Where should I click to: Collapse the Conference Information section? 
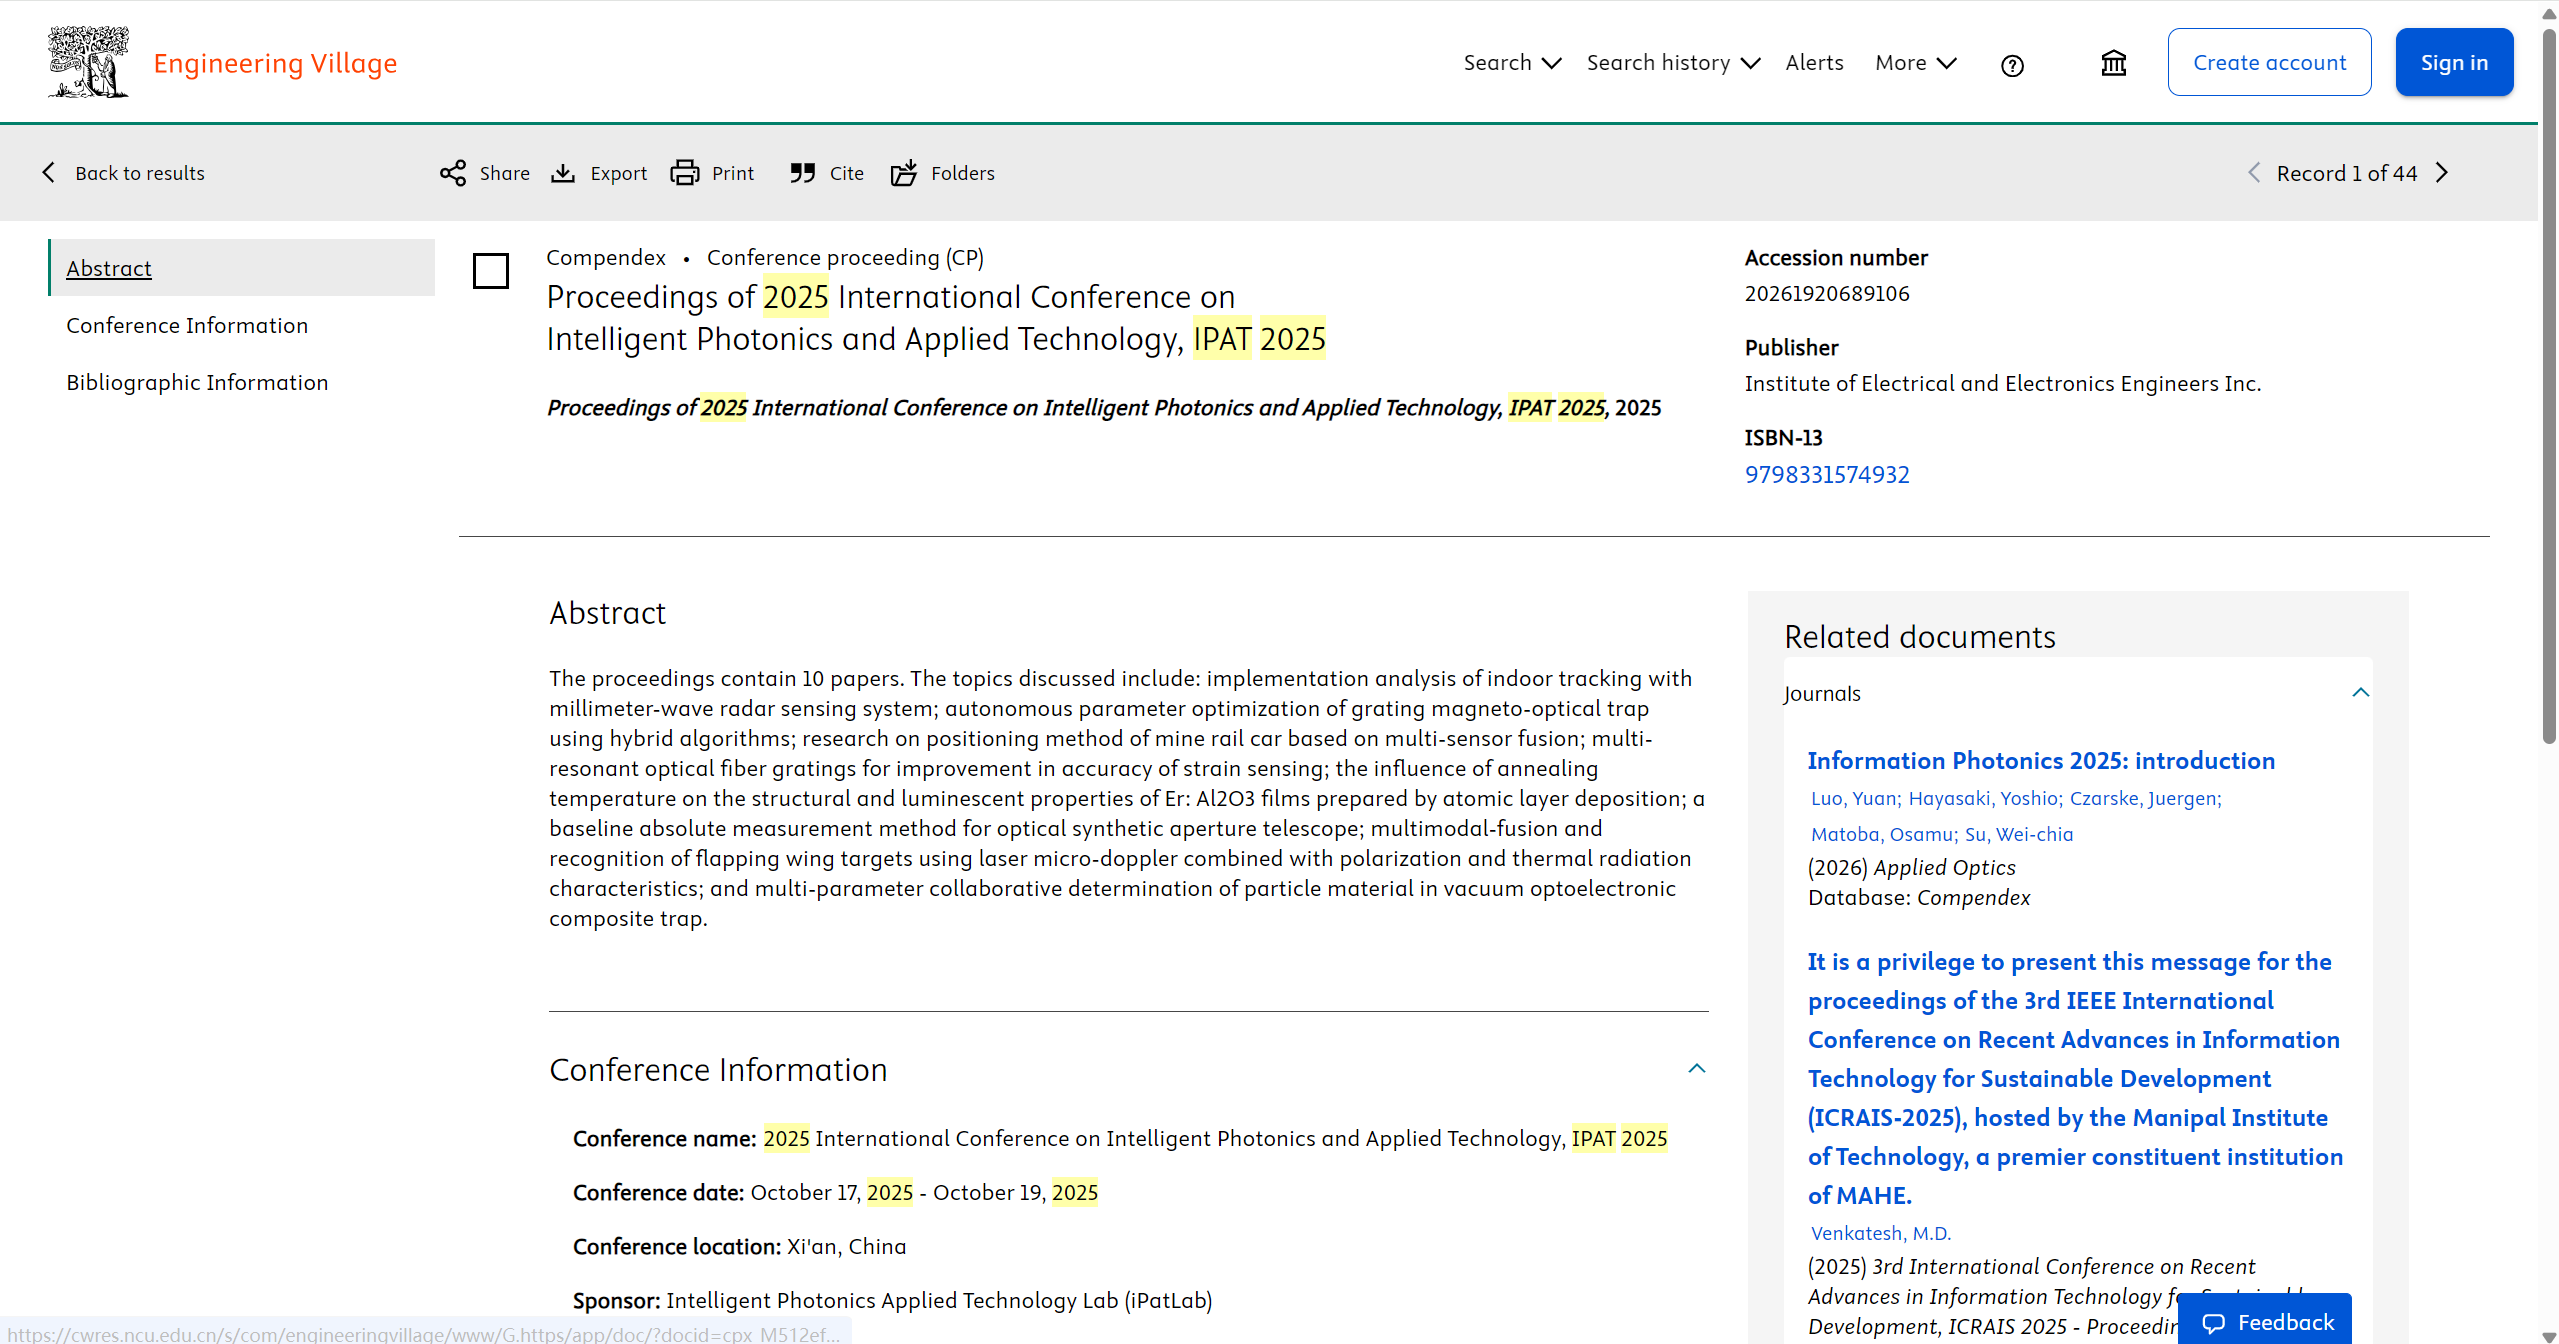pos(1697,1069)
